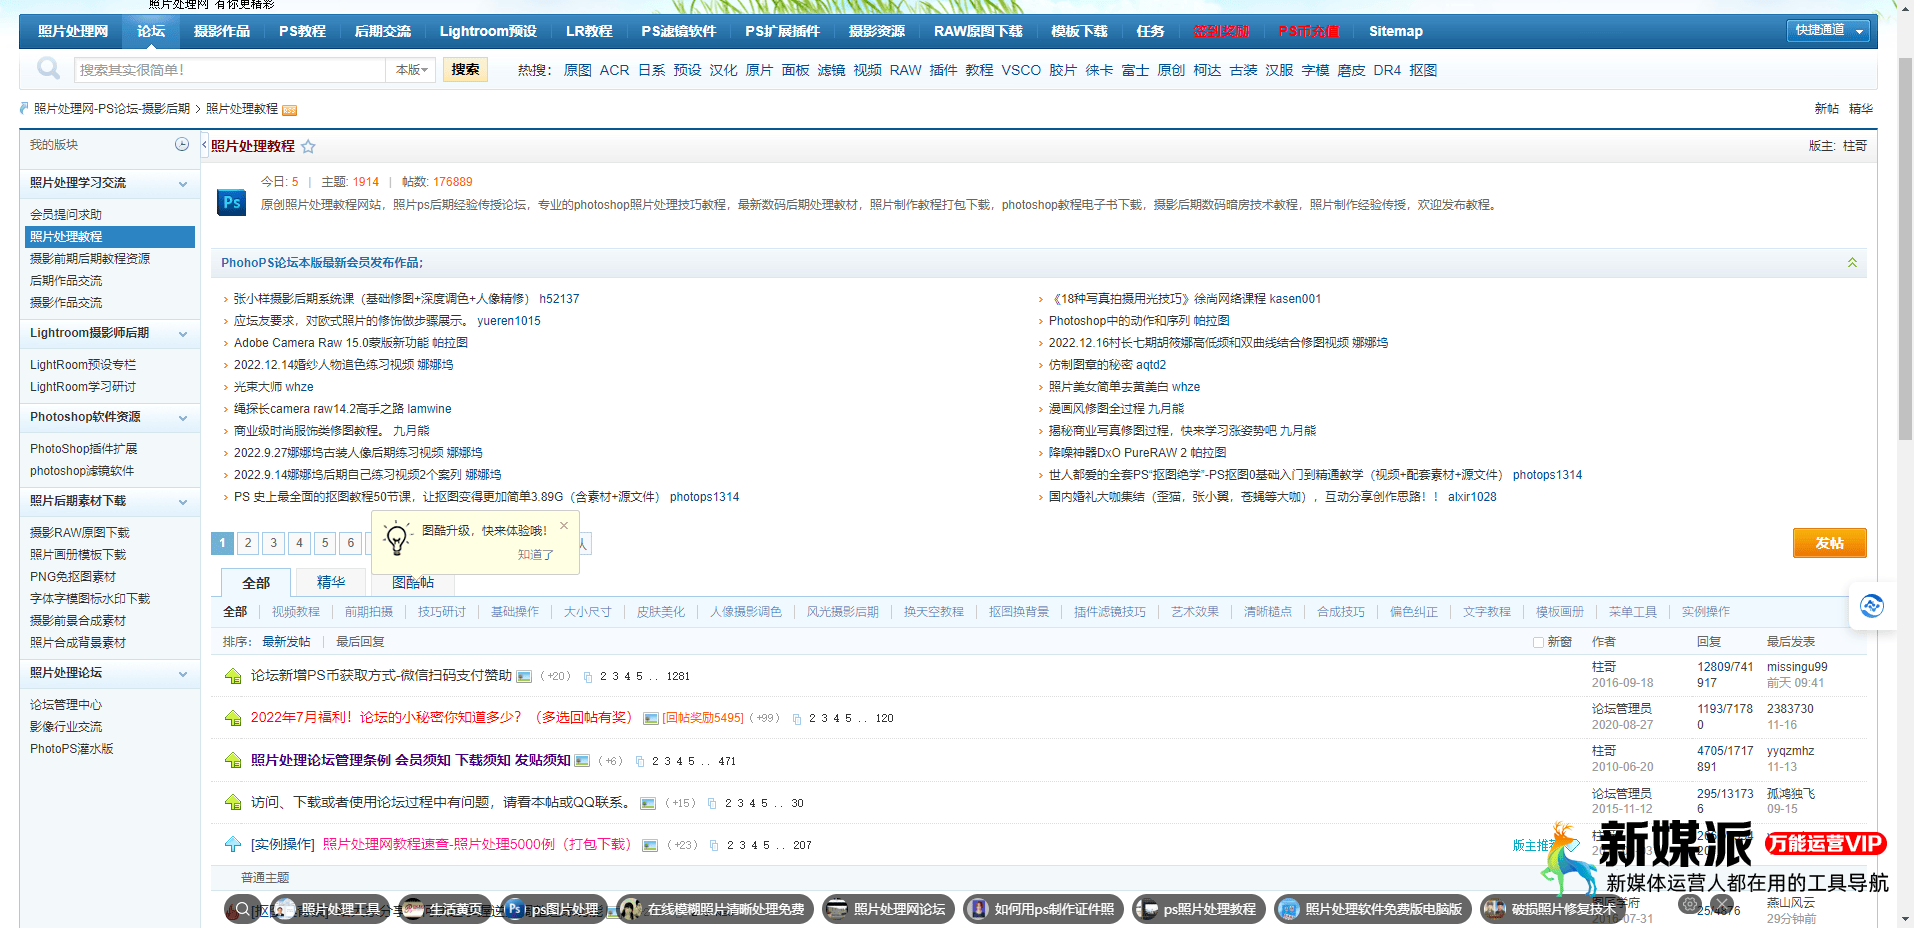Click the orange 发帖 button
This screenshot has height=928, width=1914.
click(x=1829, y=543)
